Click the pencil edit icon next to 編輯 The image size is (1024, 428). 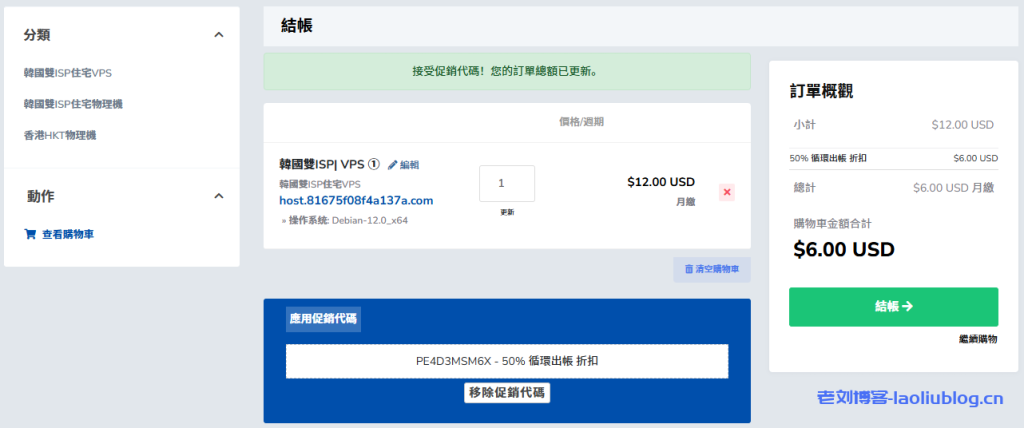[392, 165]
